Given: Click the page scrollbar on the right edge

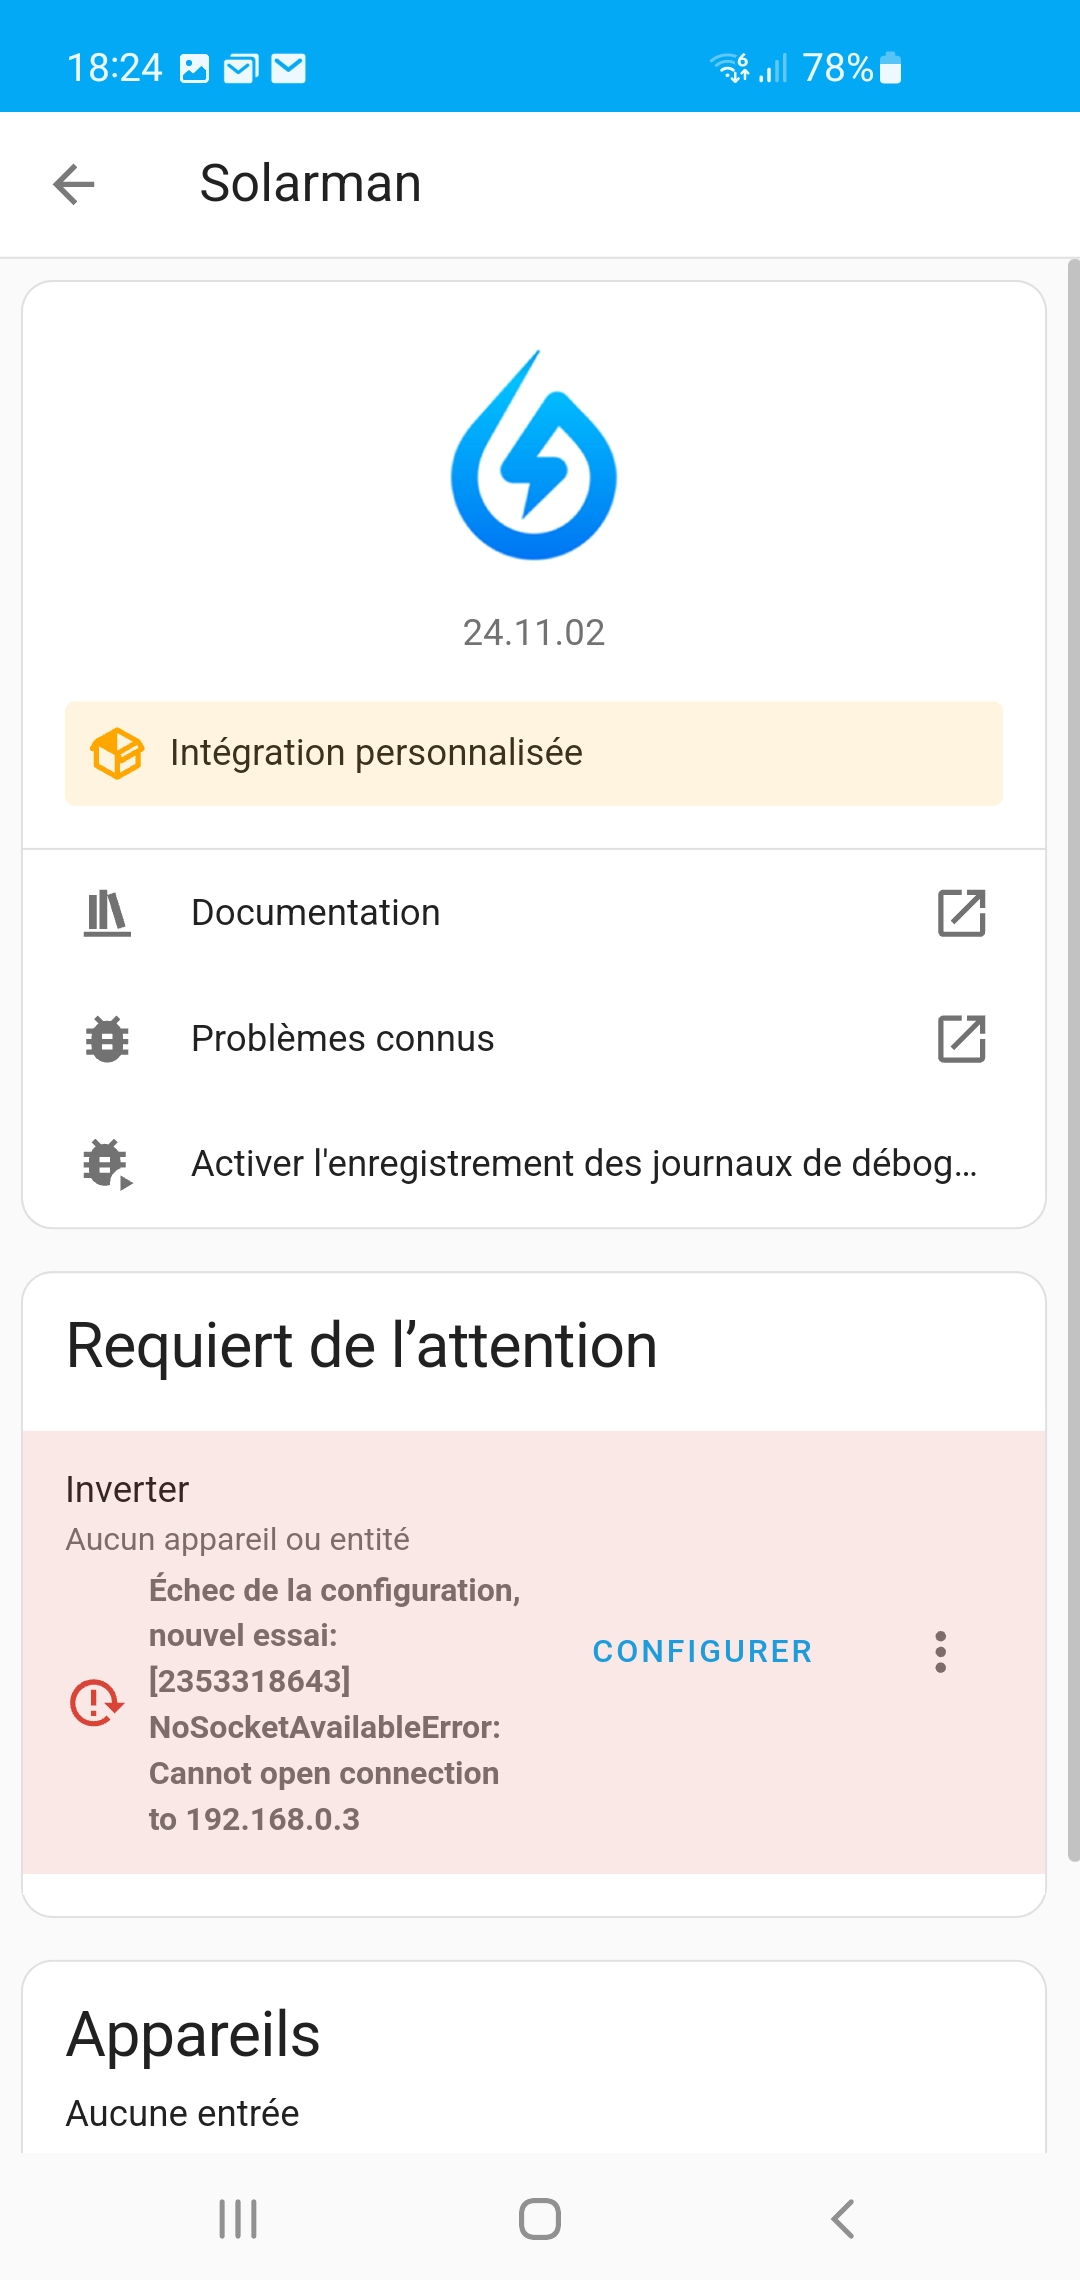Looking at the screenshot, I should click(1073, 1060).
